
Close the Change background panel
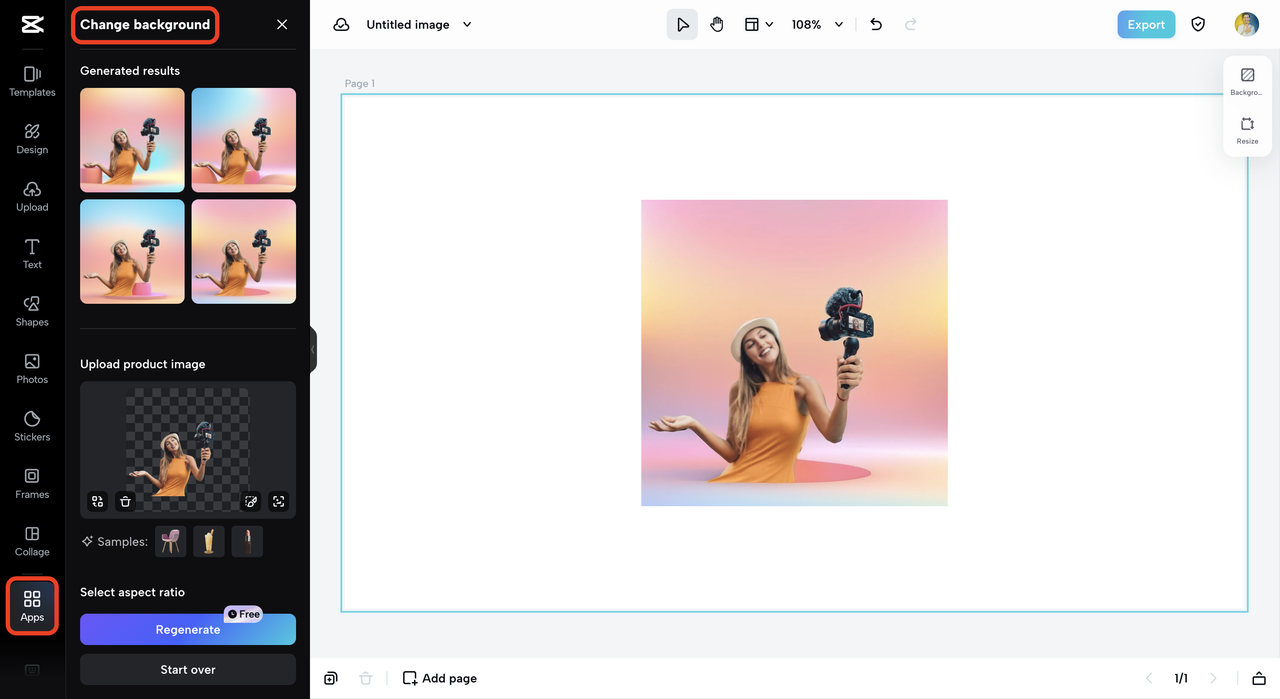coord(282,24)
